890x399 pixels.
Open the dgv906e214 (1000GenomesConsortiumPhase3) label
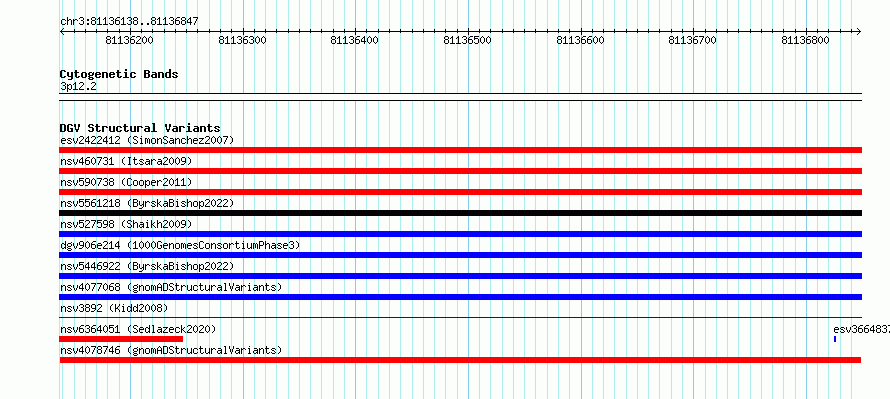[x=180, y=245]
